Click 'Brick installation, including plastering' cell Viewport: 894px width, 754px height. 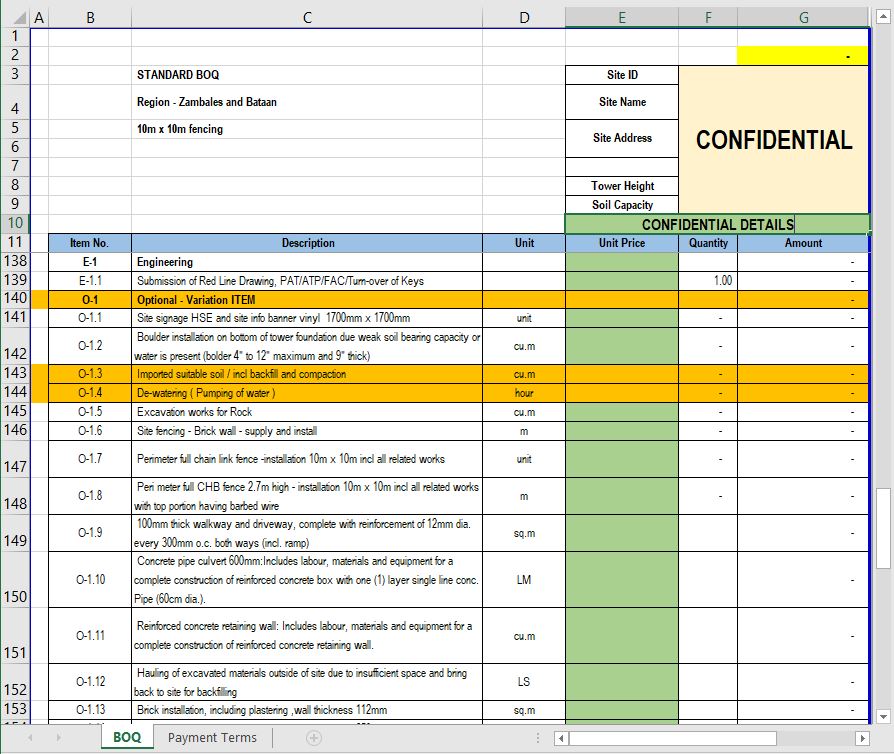(307, 710)
